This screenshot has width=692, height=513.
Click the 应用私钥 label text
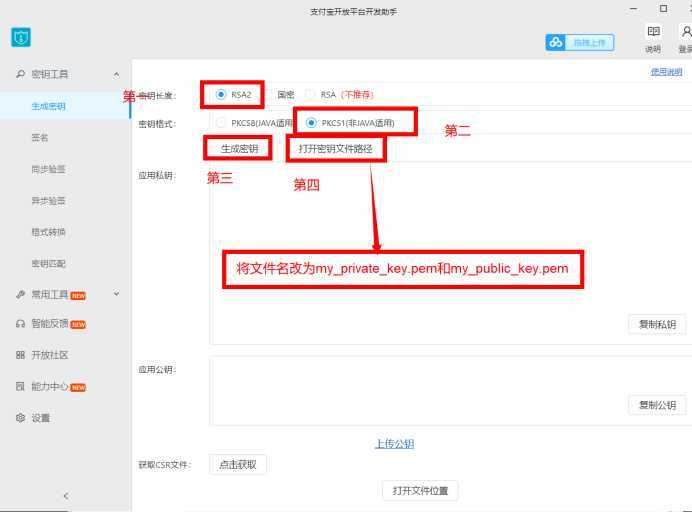point(157,175)
